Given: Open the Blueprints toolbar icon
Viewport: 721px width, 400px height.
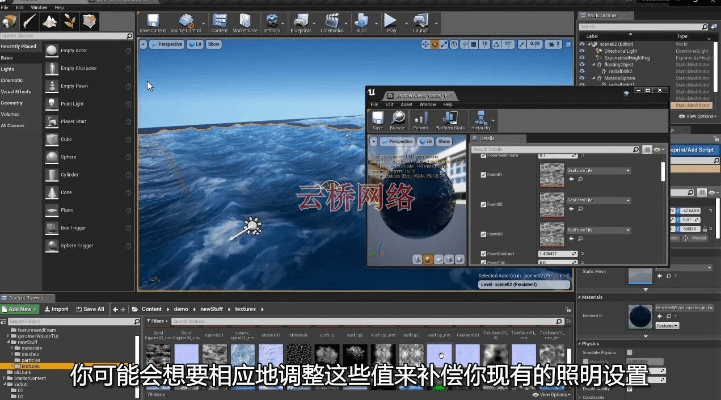Looking at the screenshot, I should [301, 22].
